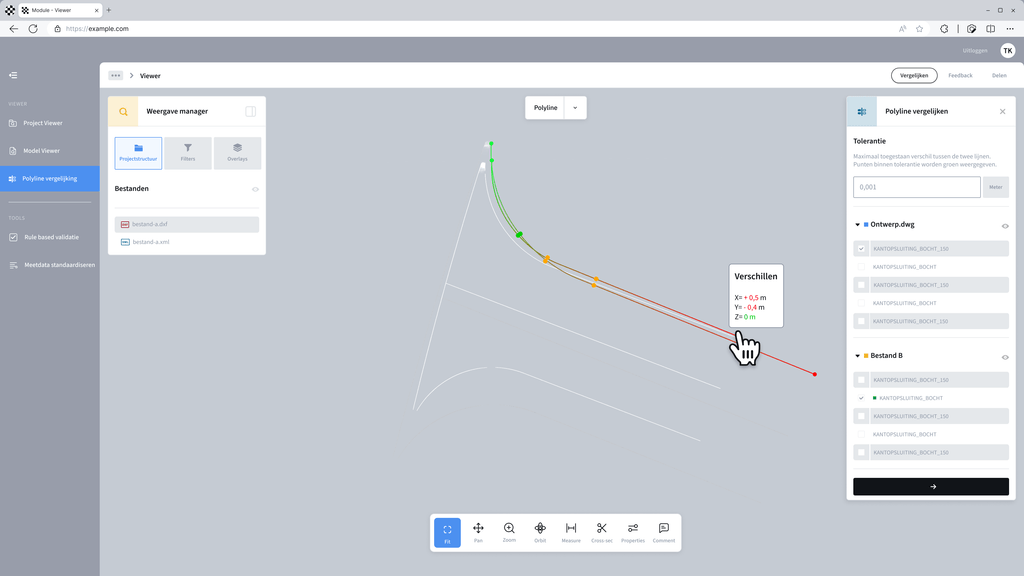Viewport: 1024px width, 576px height.
Task: Collapse the Bestand B group
Action: (857, 356)
